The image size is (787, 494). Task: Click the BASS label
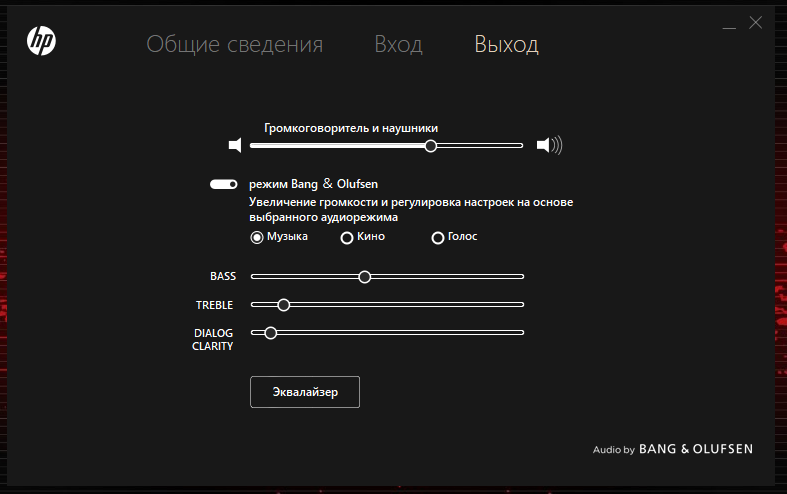pos(223,276)
